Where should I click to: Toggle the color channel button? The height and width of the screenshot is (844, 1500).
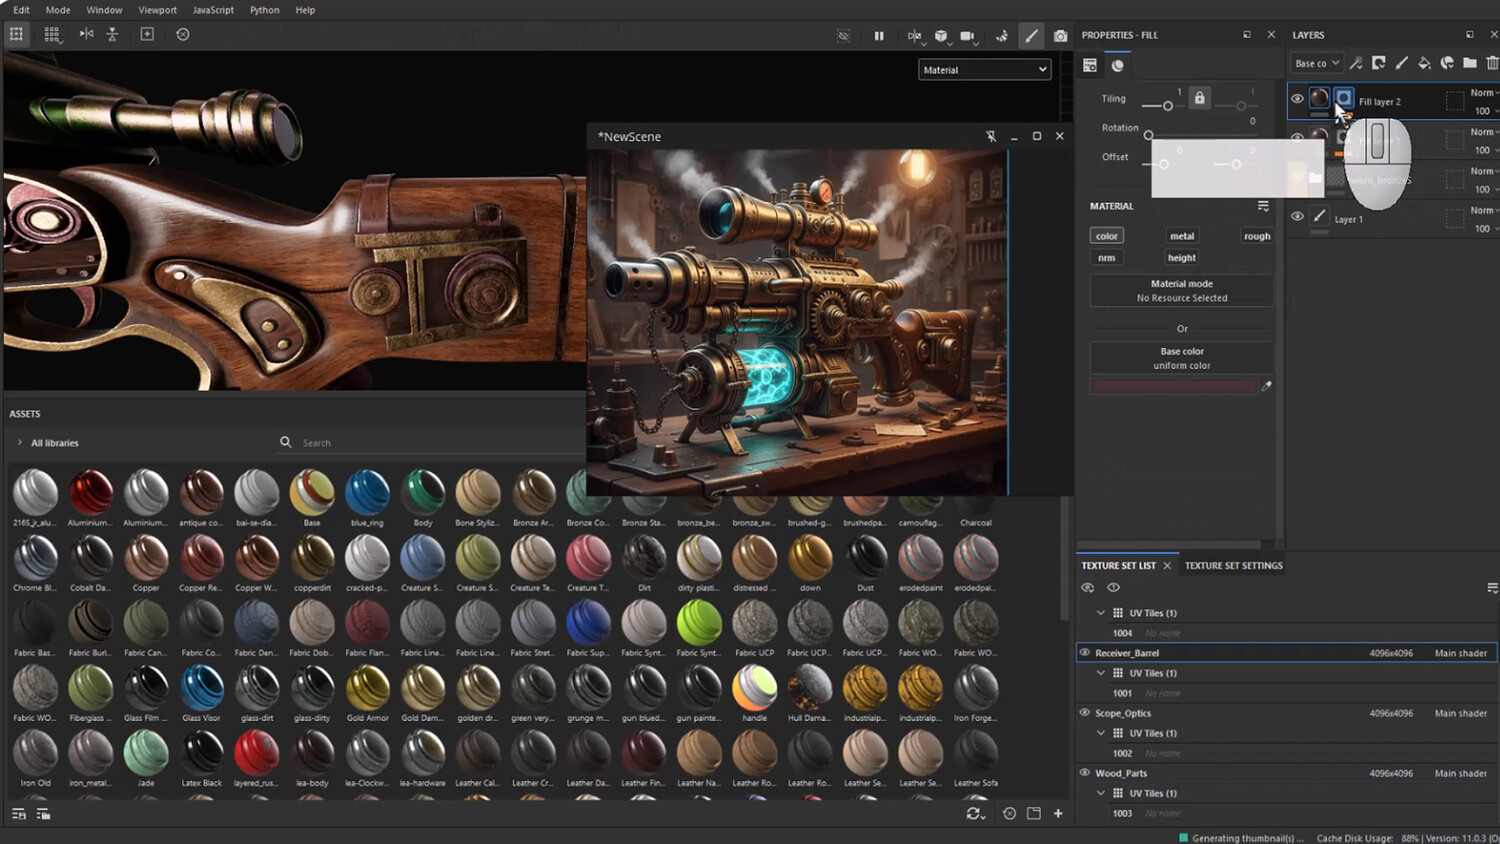click(1107, 236)
